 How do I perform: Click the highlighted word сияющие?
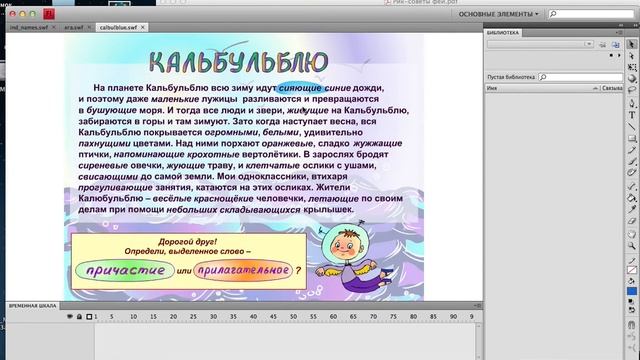click(x=300, y=88)
